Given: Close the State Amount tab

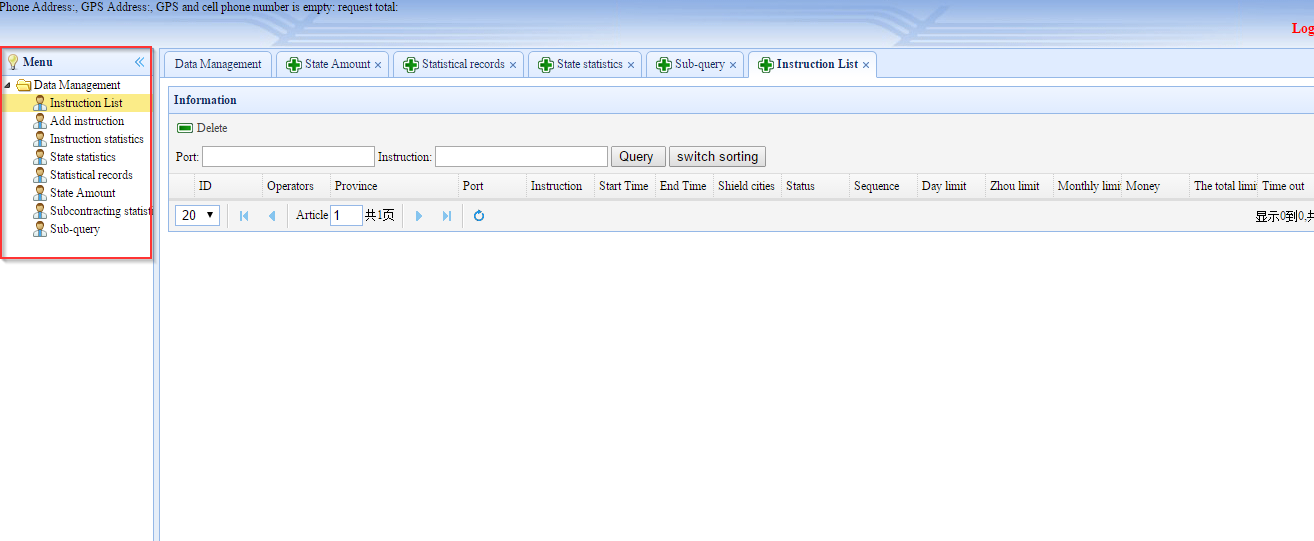Looking at the screenshot, I should 378,65.
